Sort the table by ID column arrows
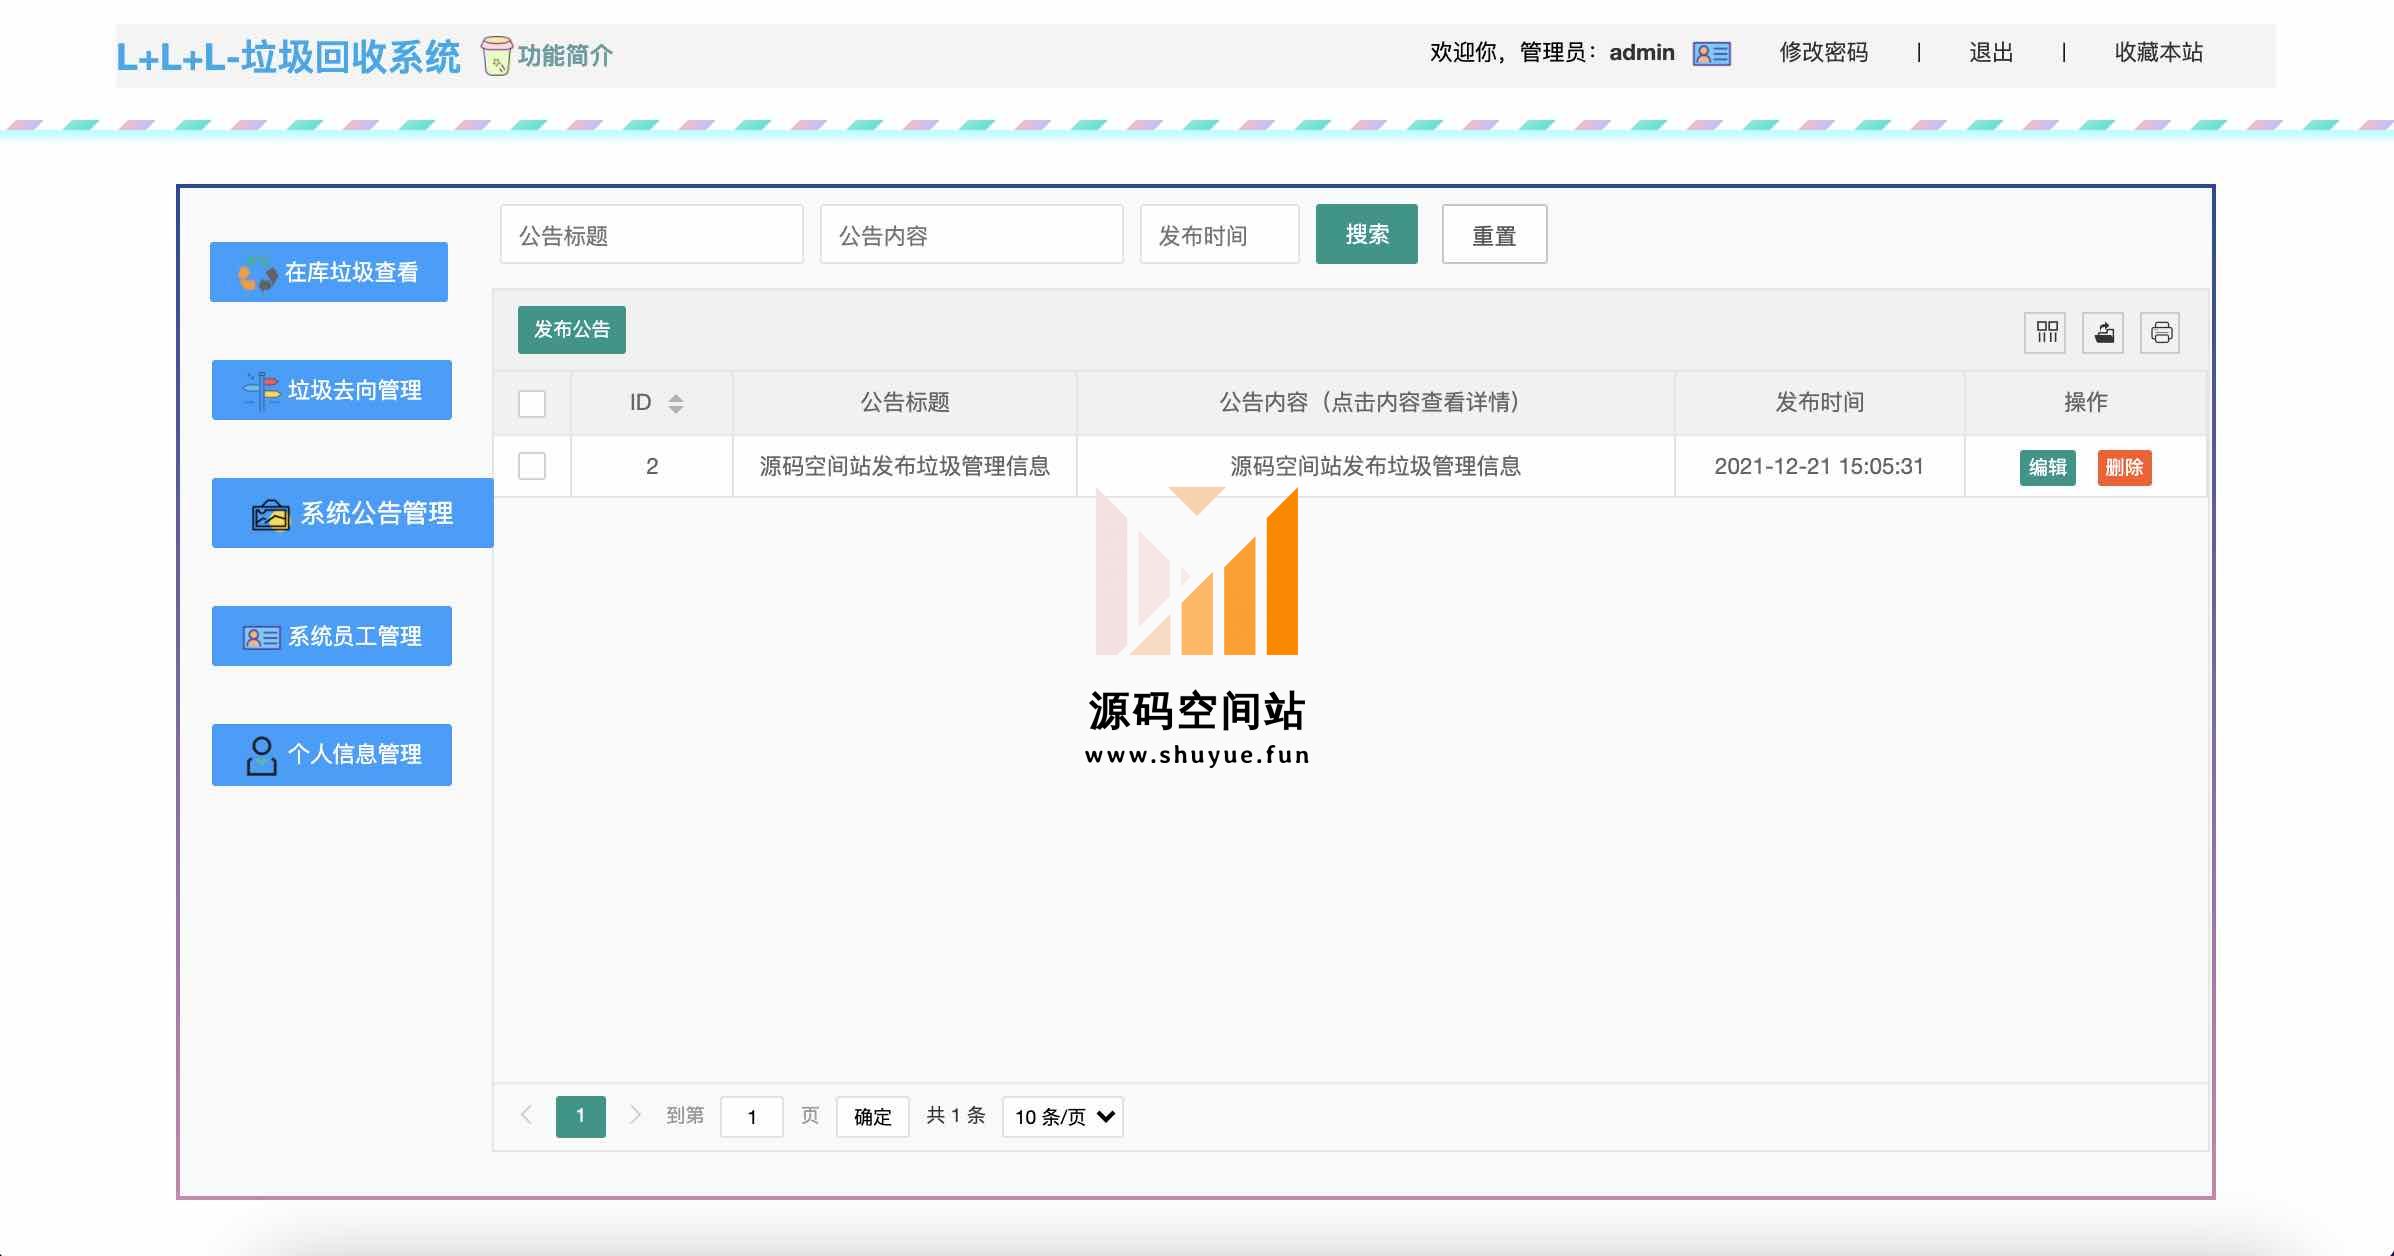The image size is (2394, 1256). coord(676,403)
